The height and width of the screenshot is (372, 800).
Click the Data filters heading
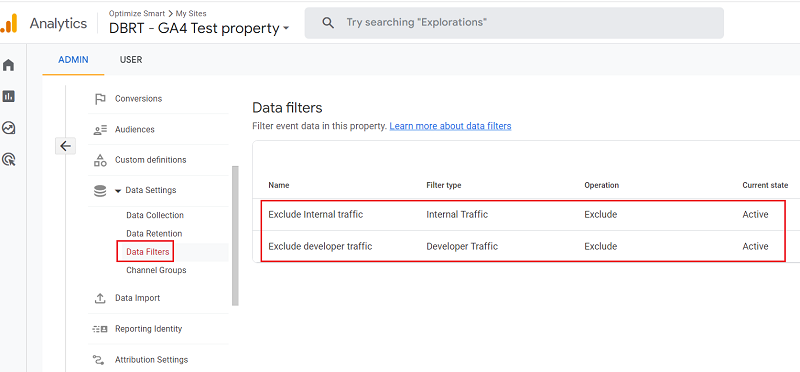287,108
